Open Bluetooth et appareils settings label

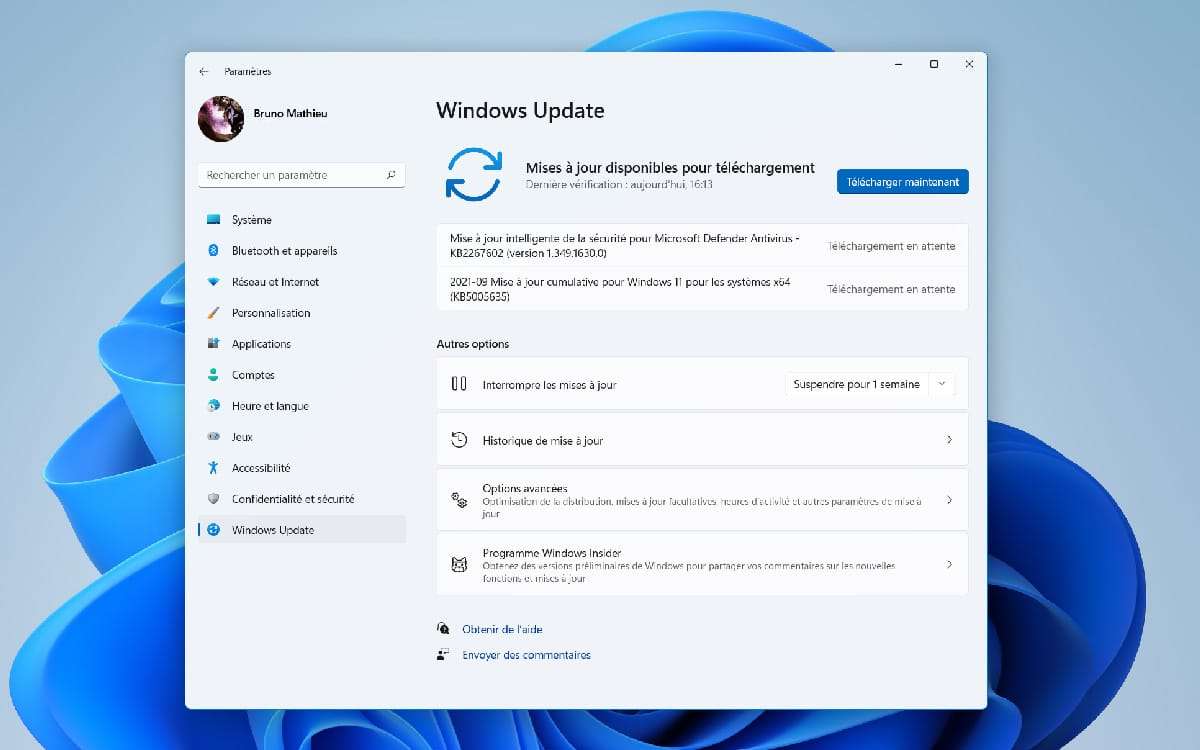click(285, 251)
